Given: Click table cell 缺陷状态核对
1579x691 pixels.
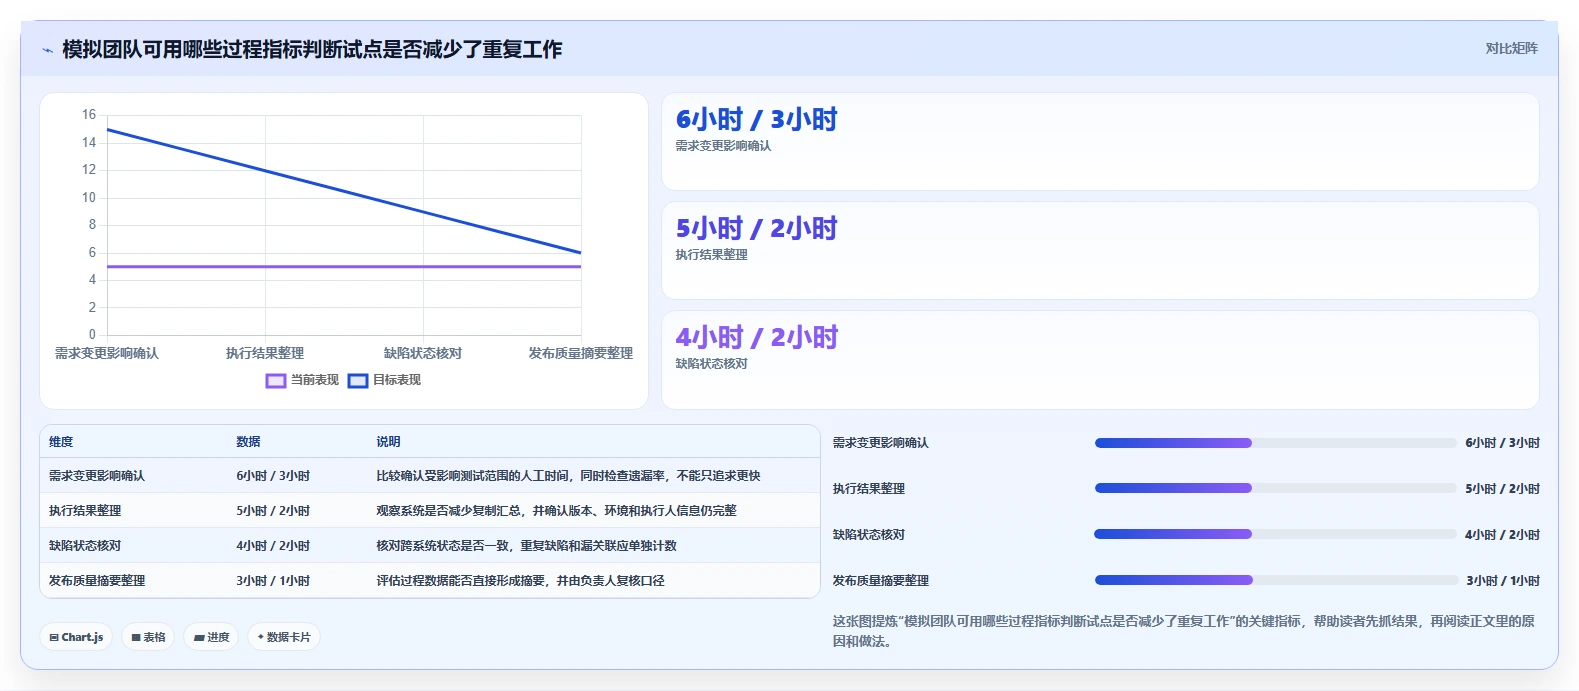Looking at the screenshot, I should click(x=85, y=546).
